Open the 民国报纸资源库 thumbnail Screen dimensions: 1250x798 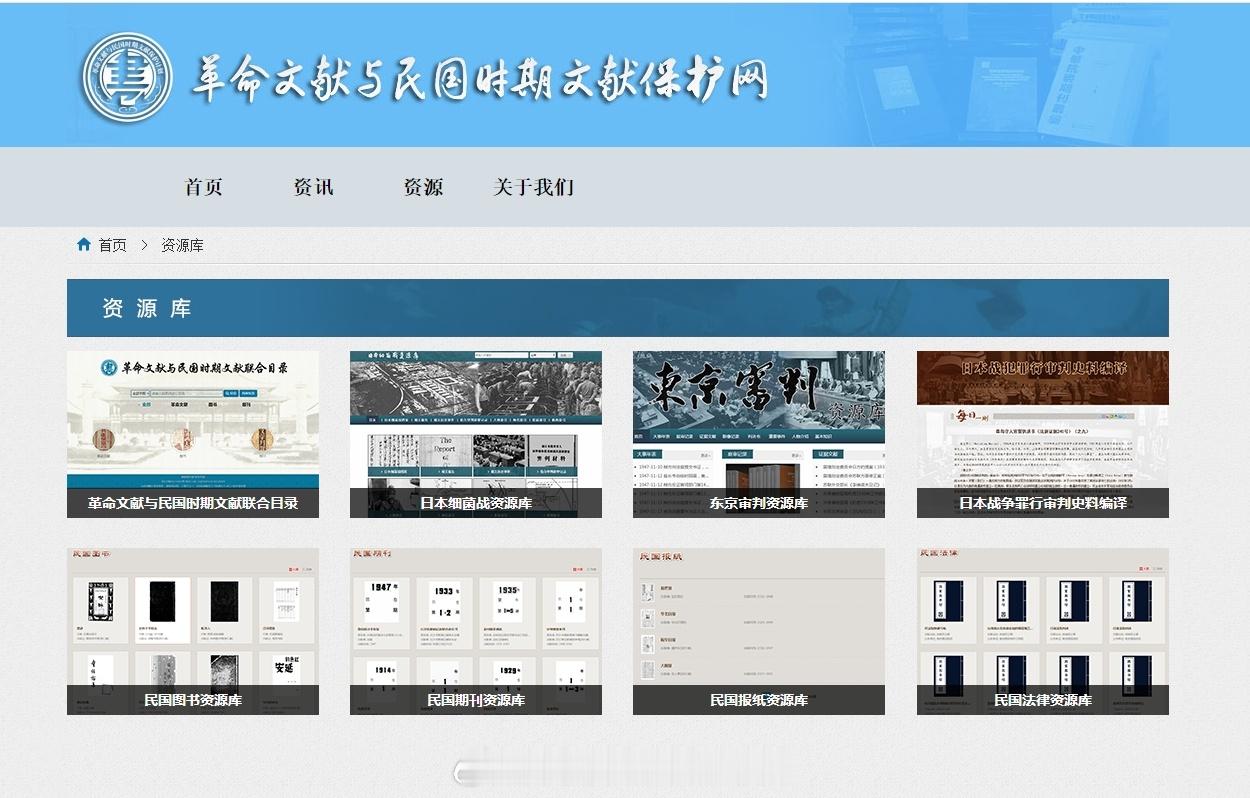pyautogui.click(x=759, y=631)
